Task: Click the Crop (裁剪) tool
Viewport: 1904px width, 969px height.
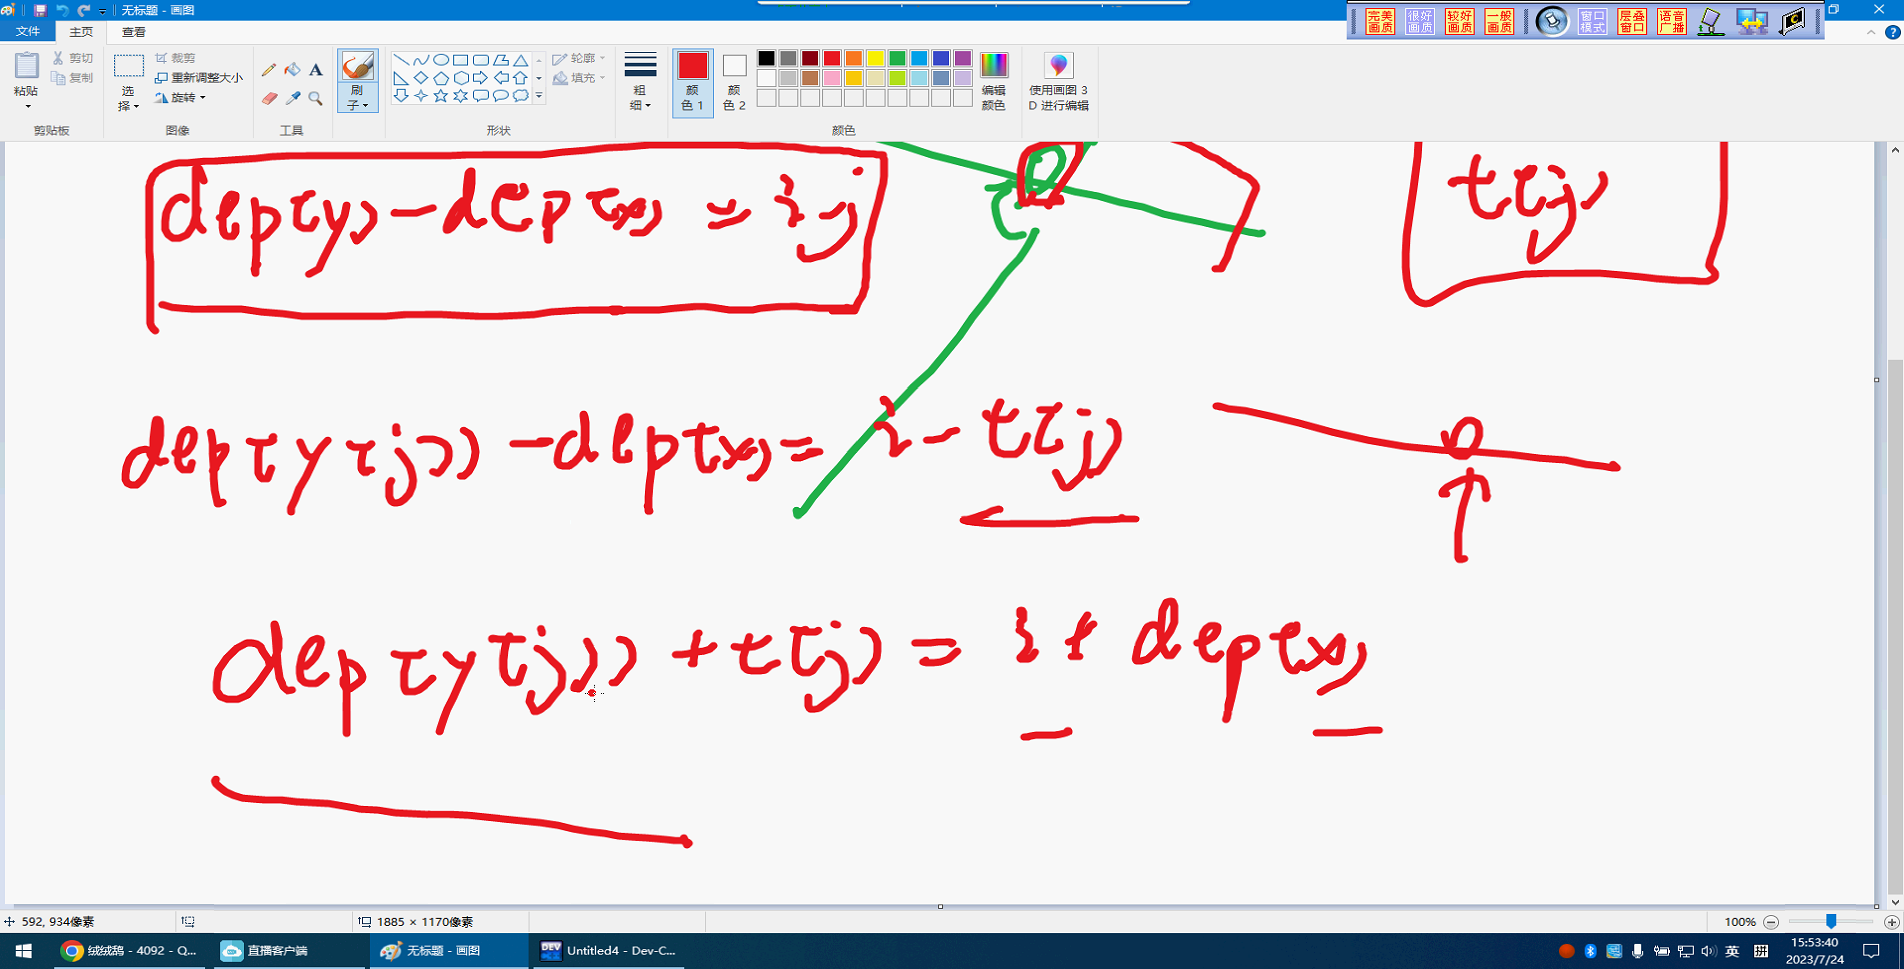Action: (175, 58)
